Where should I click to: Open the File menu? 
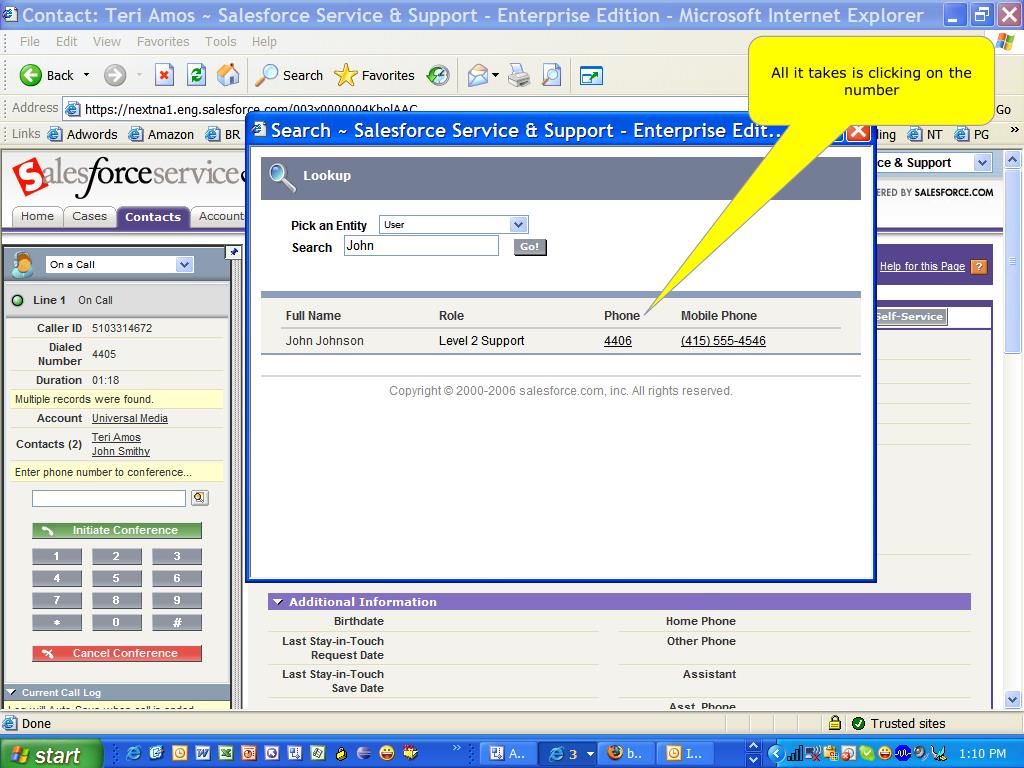coord(29,41)
